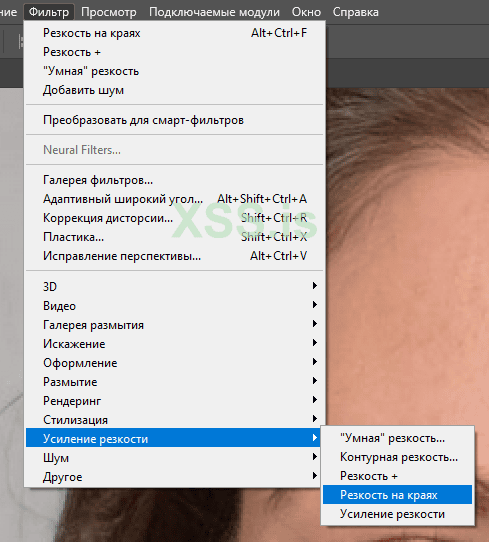489x542 pixels.
Task: Choose Резкость + in the submenu
Action: pyautogui.click(x=397, y=476)
